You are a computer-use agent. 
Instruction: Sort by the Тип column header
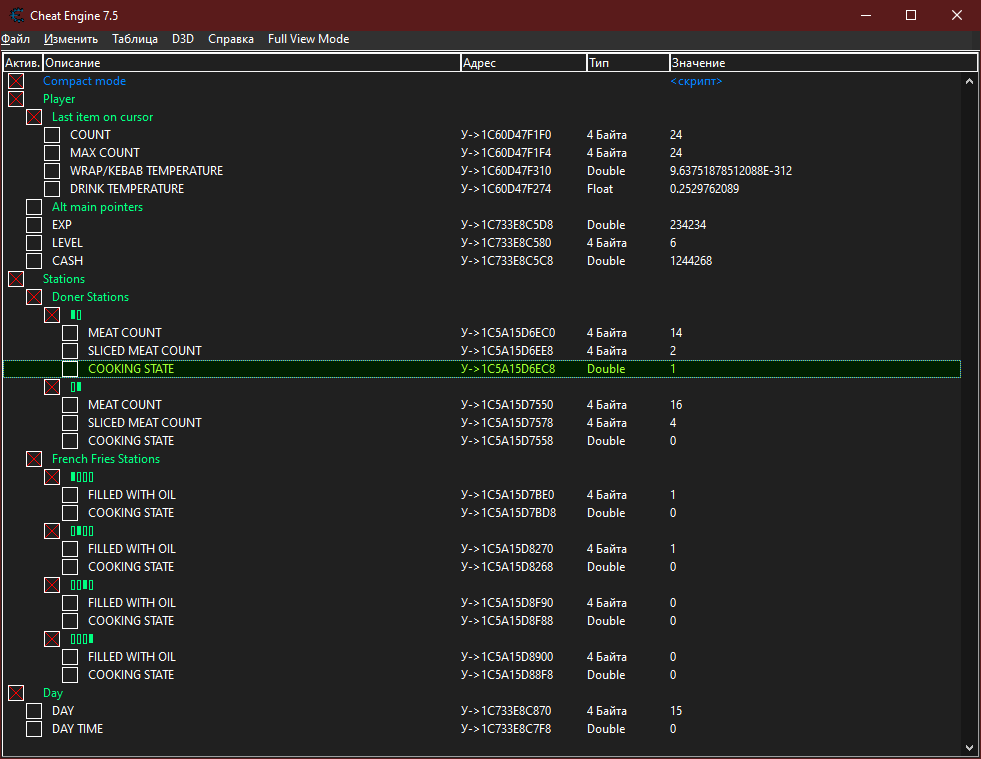[628, 63]
